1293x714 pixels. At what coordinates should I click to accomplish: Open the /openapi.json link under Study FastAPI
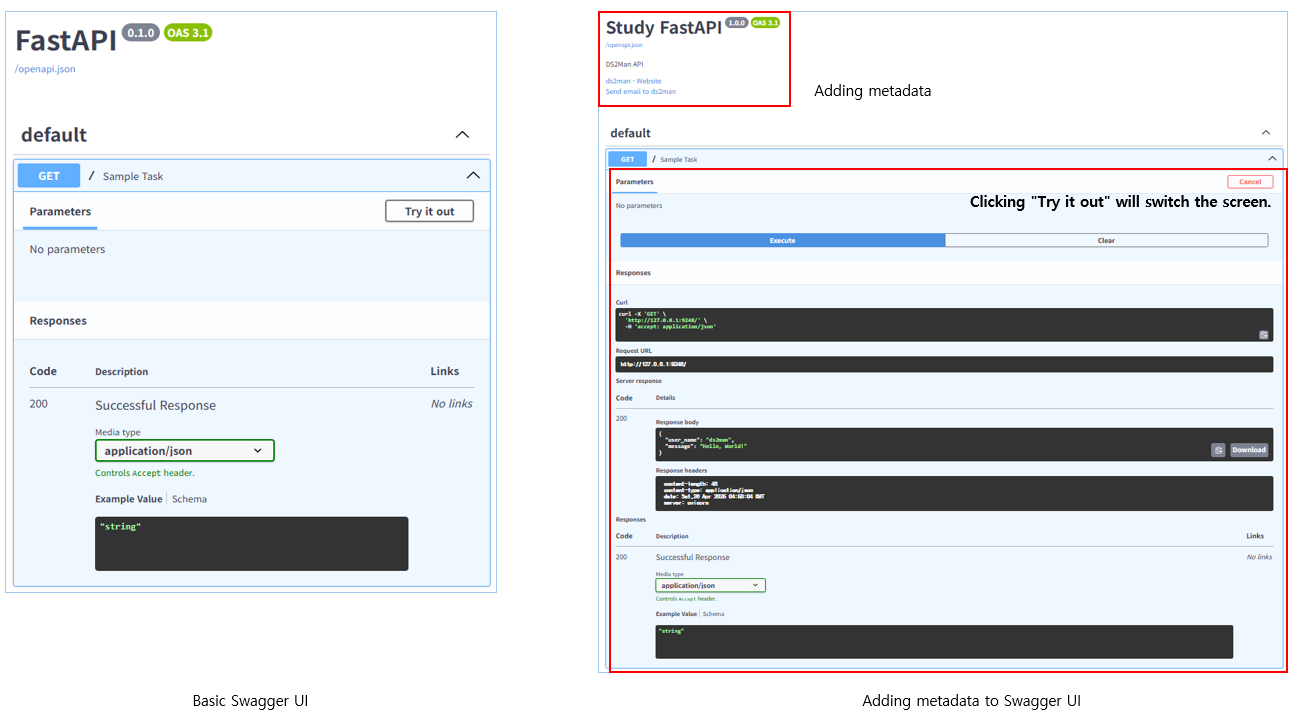pyautogui.click(x=624, y=45)
